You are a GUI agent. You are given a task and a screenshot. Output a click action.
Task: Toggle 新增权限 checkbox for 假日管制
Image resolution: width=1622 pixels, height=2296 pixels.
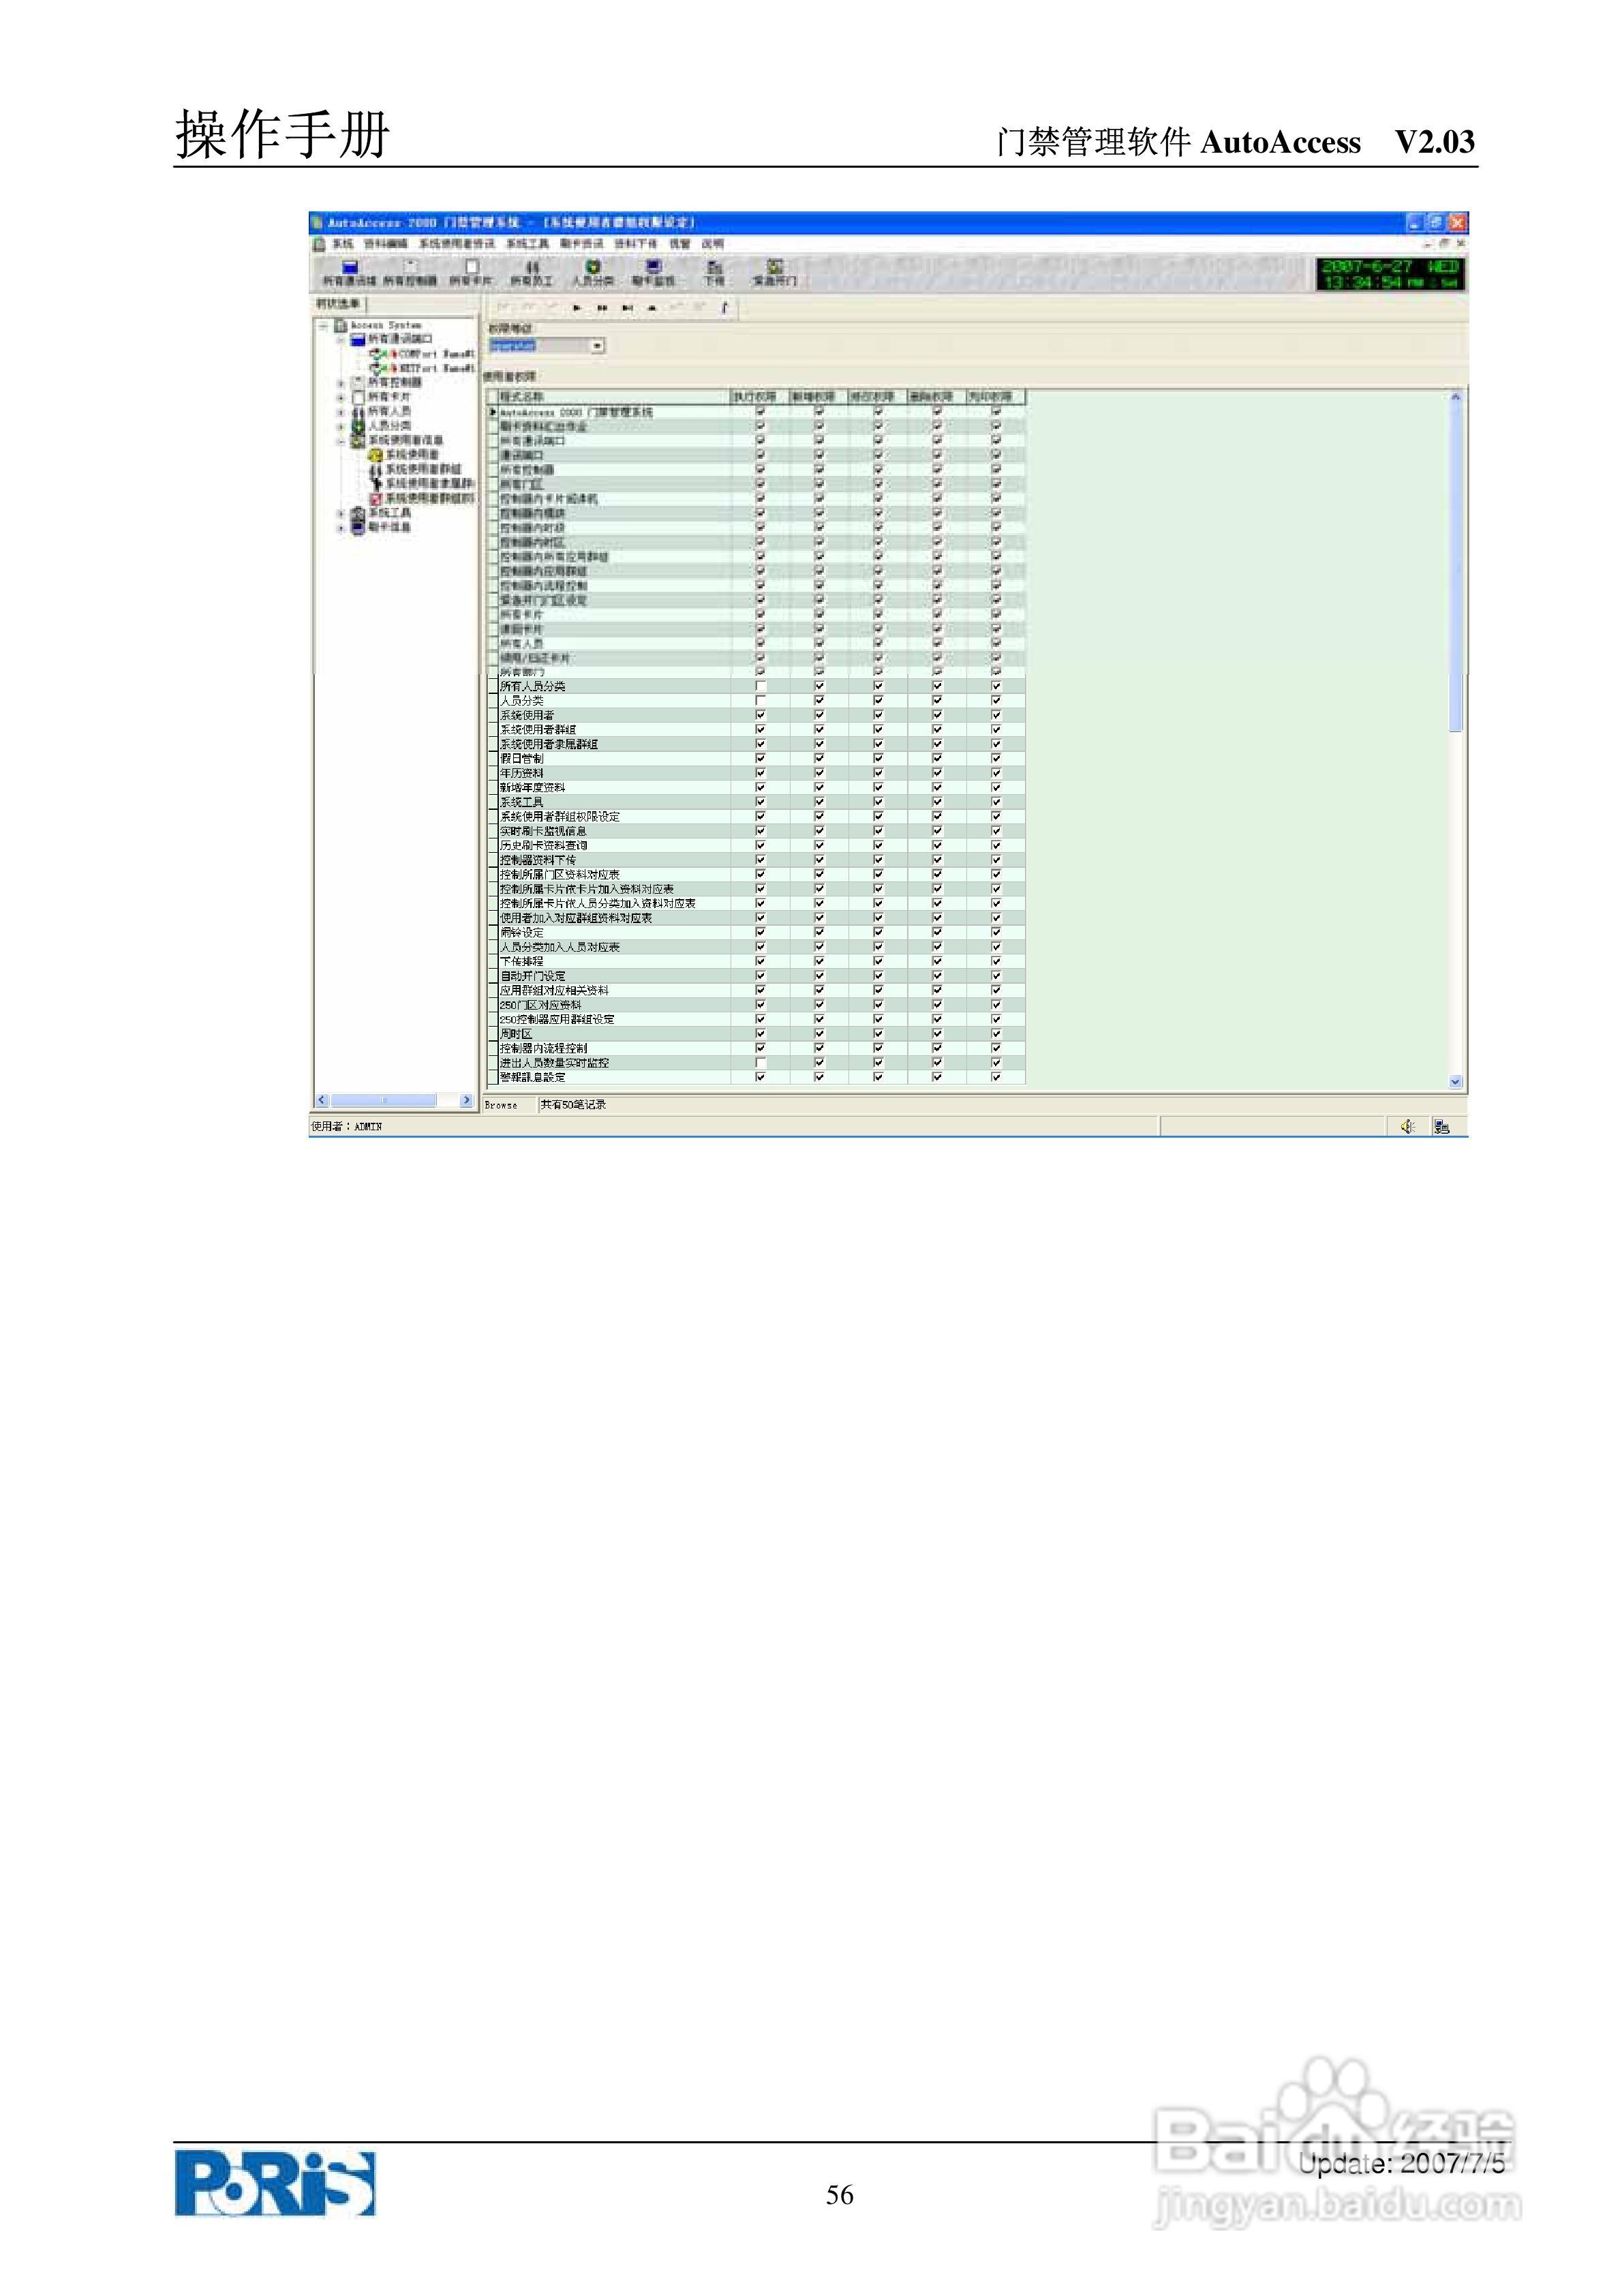pyautogui.click(x=820, y=759)
